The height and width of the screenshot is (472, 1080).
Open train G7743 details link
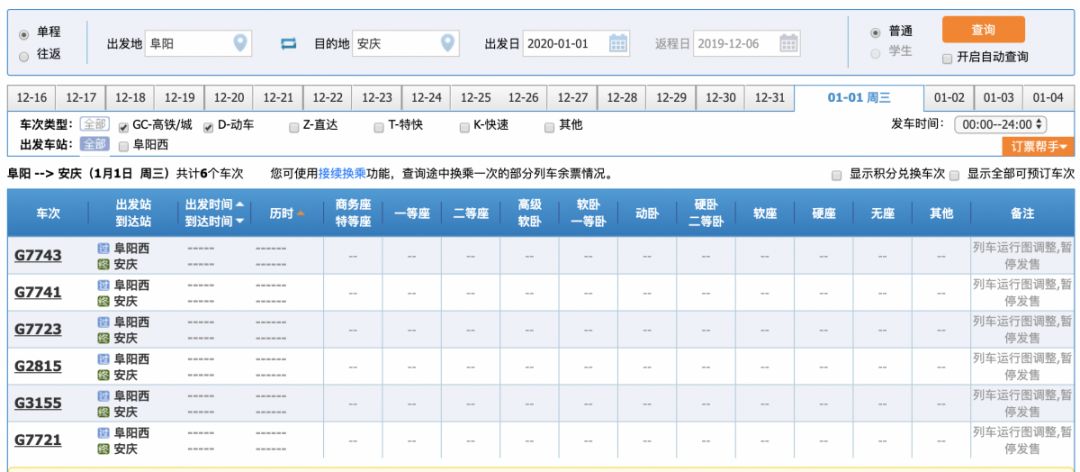38,256
